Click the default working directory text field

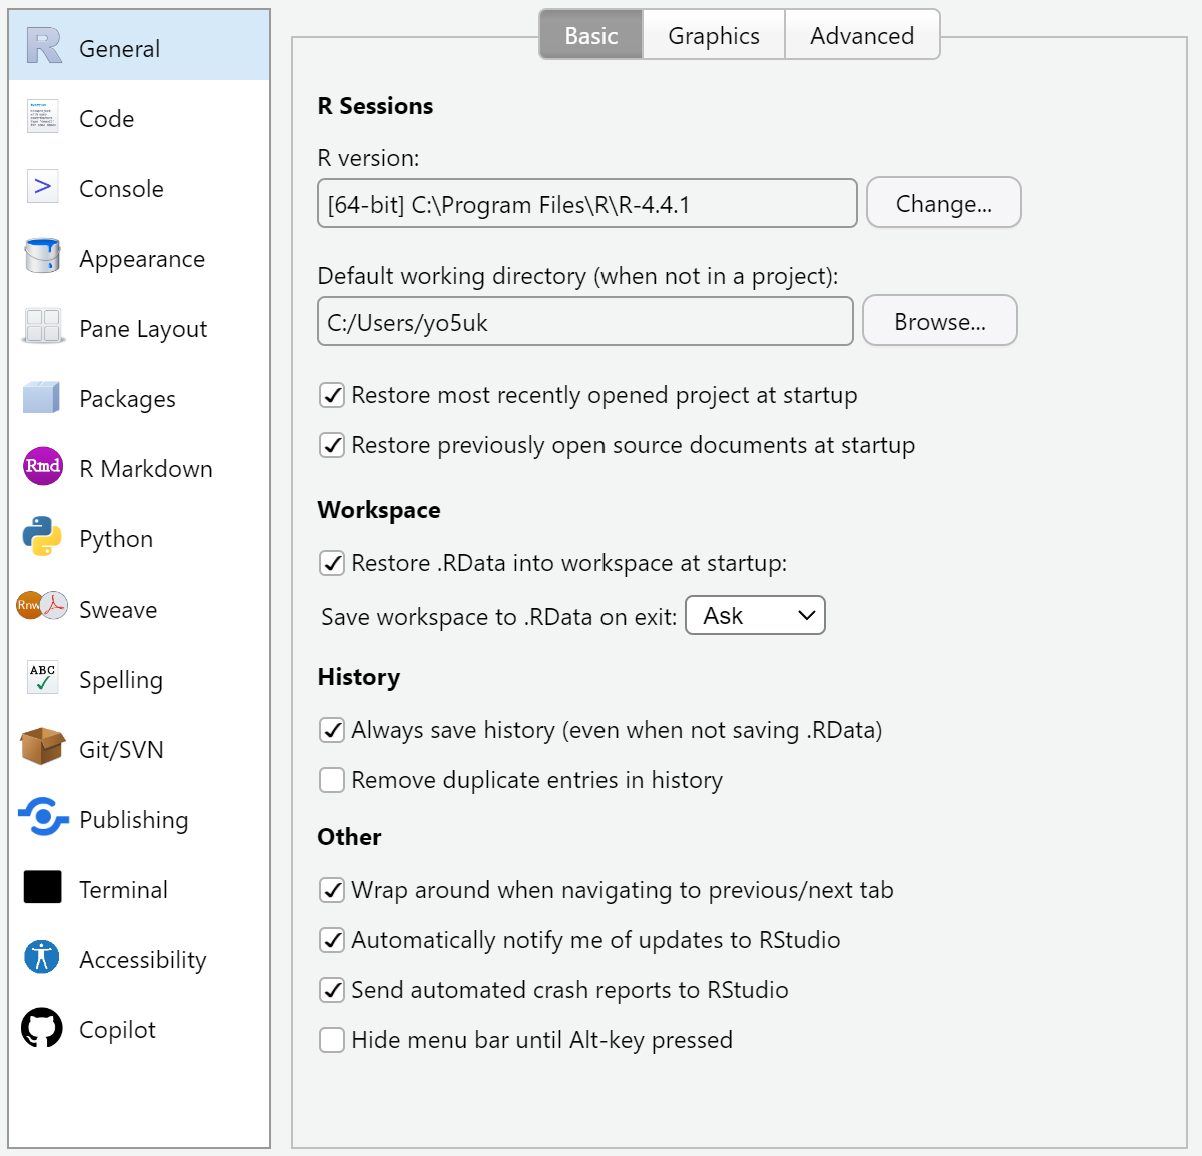tap(585, 322)
